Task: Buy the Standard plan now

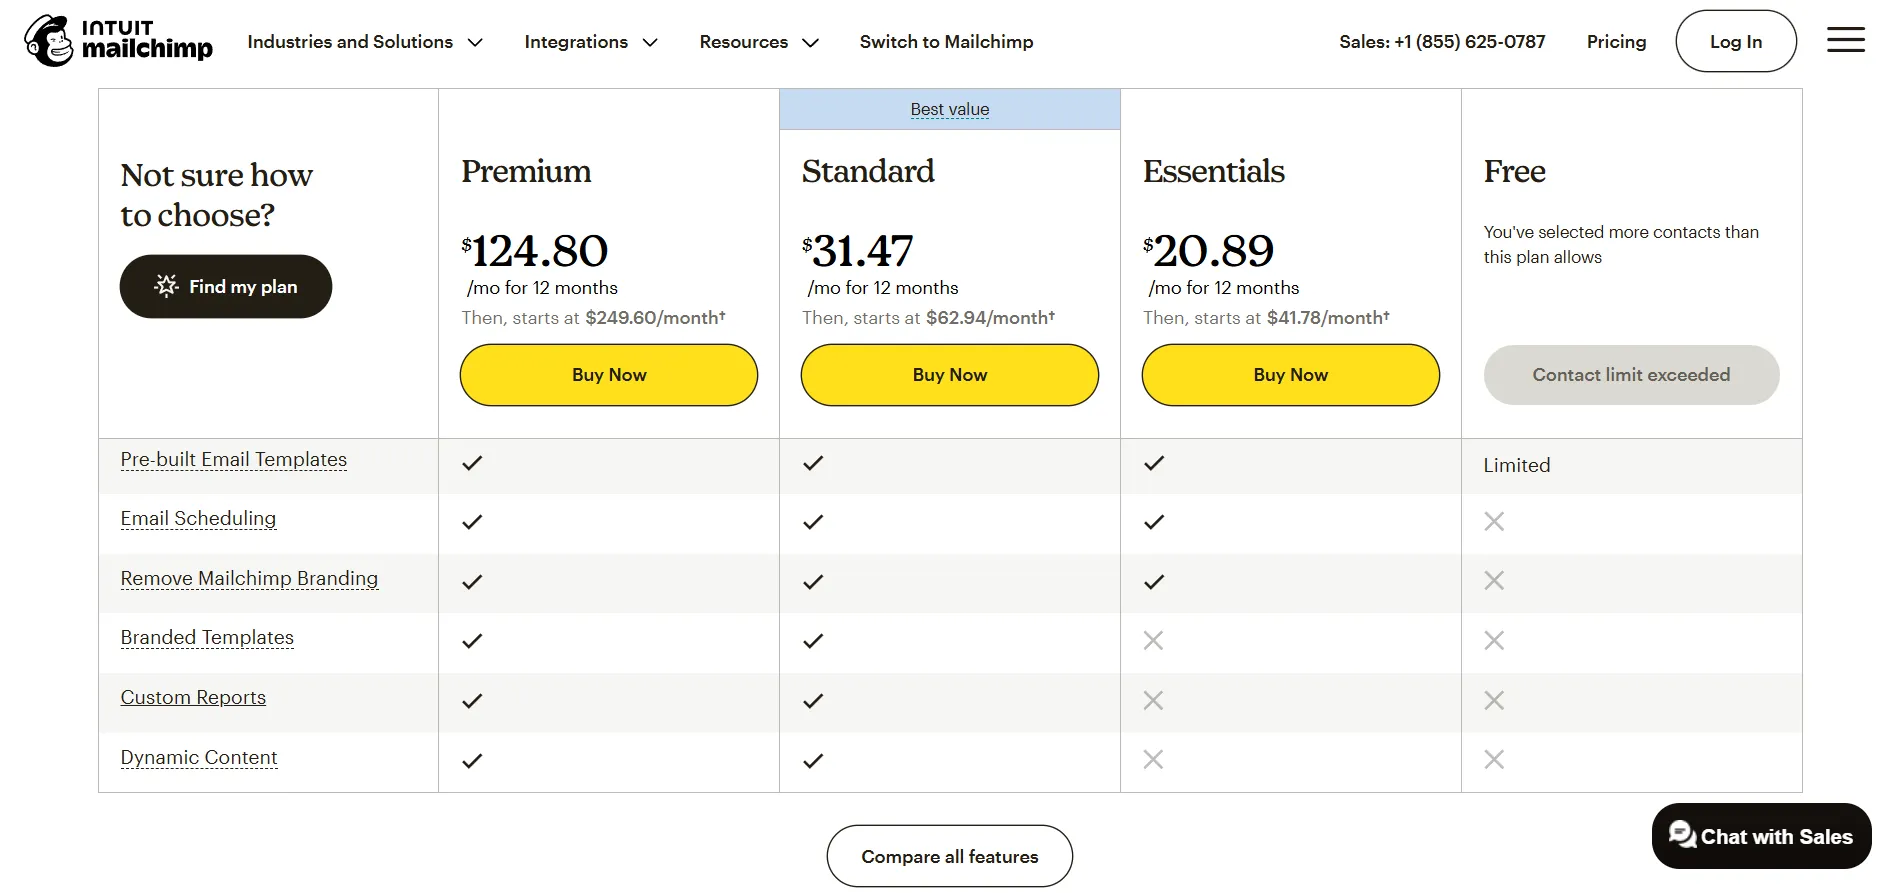Action: (x=949, y=375)
